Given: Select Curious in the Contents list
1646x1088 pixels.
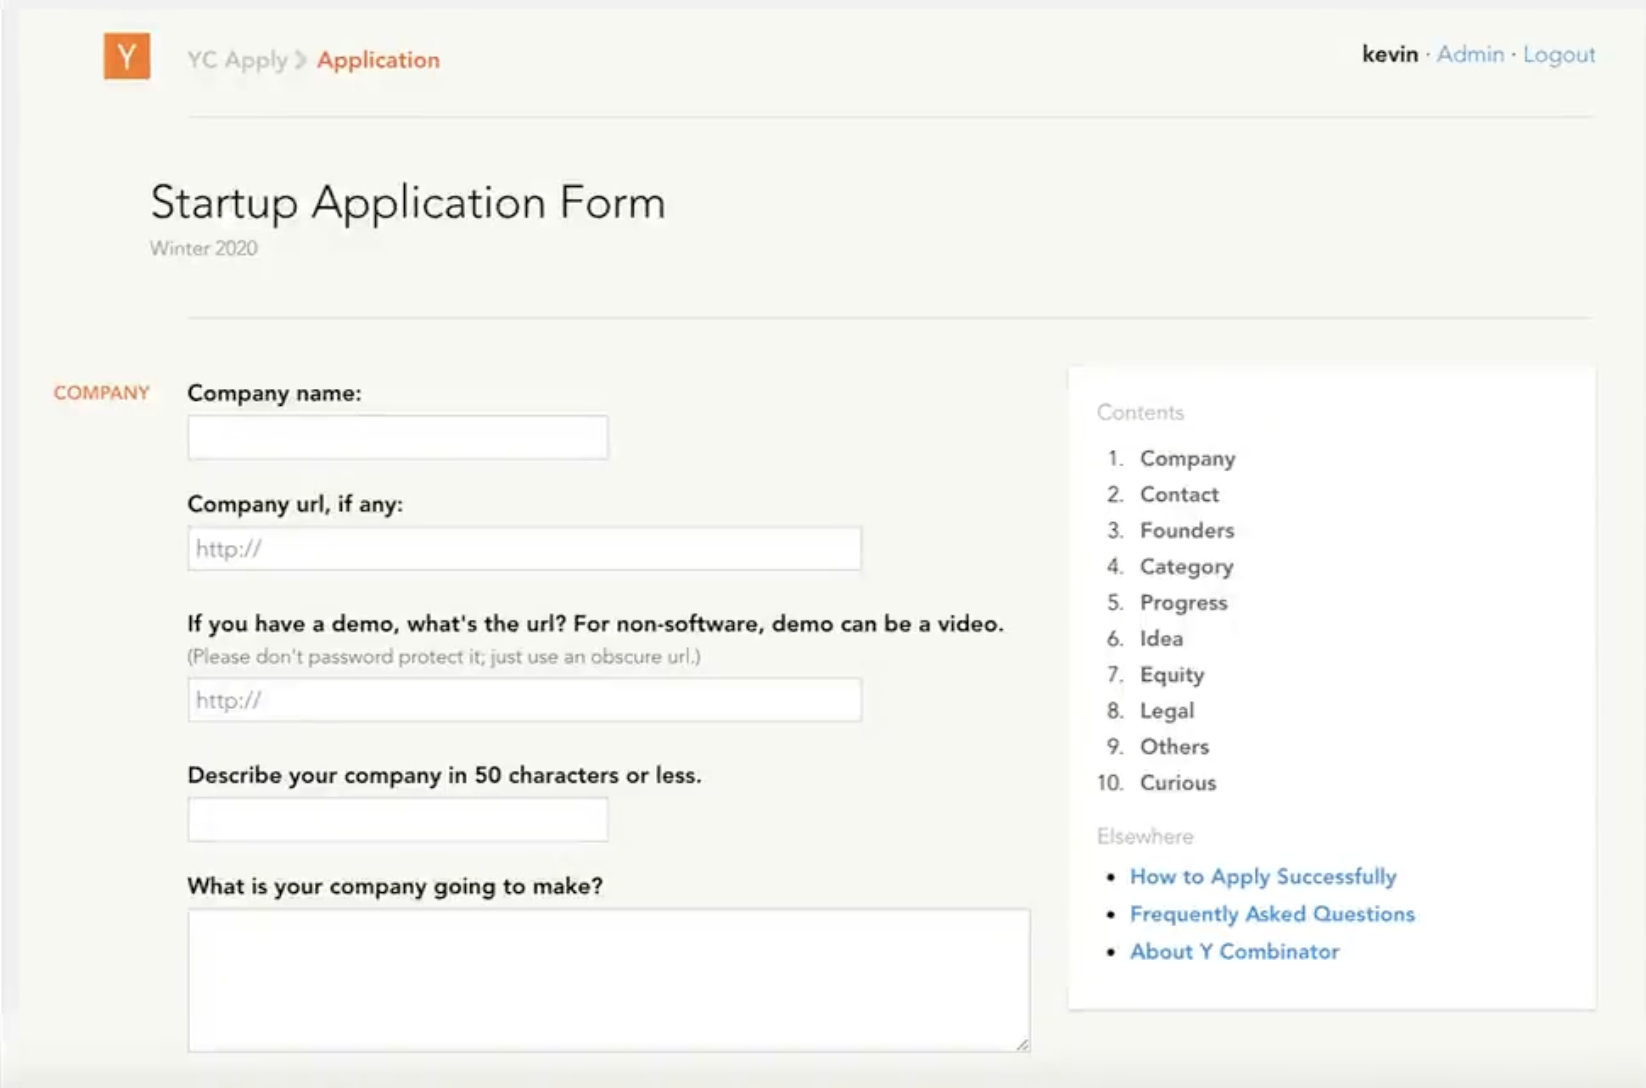Looking at the screenshot, I should tap(1177, 783).
